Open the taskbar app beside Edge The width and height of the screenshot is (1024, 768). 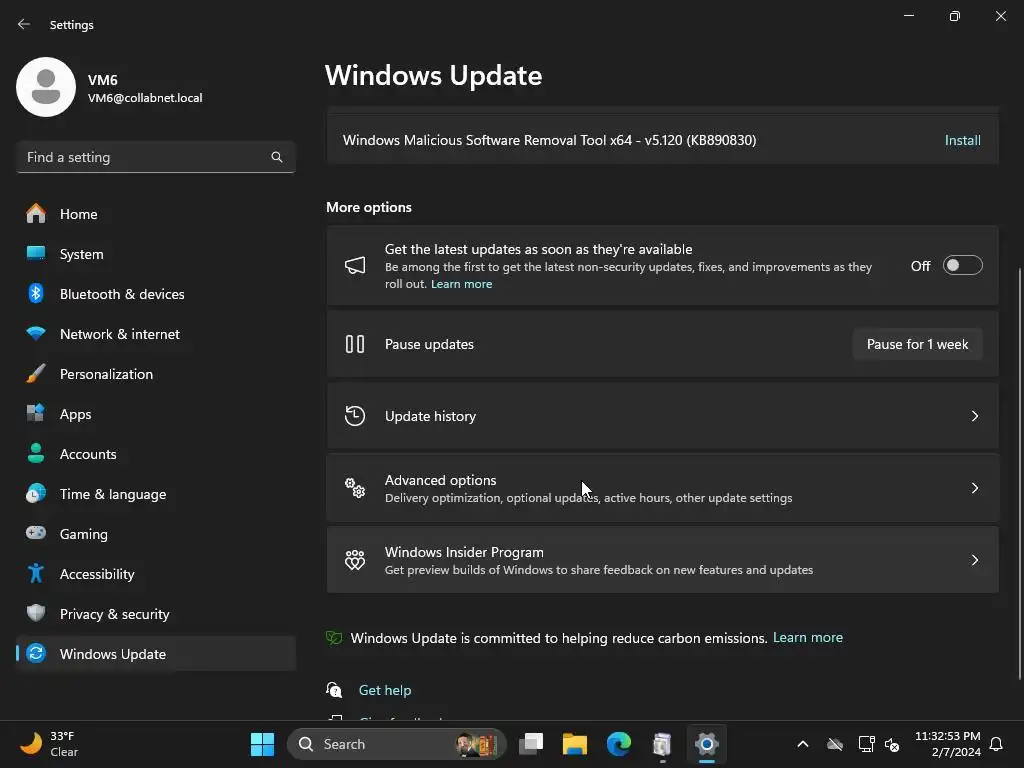click(x=662, y=744)
